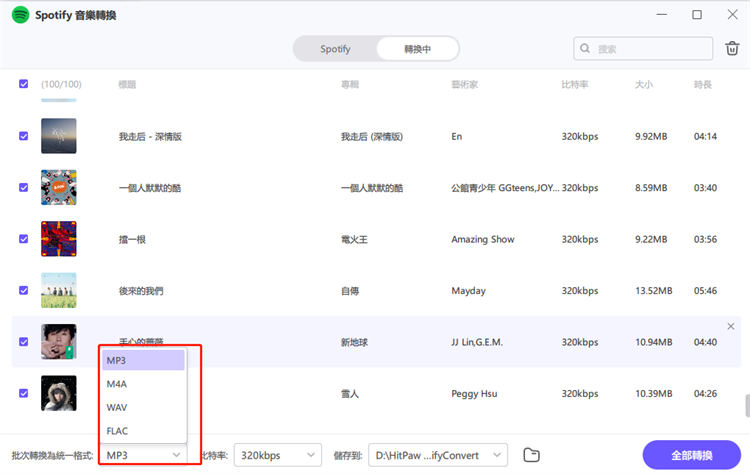The image size is (750, 474).
Task: Uncheck the 一個人默默的酷 track checkbox
Action: coord(23,187)
